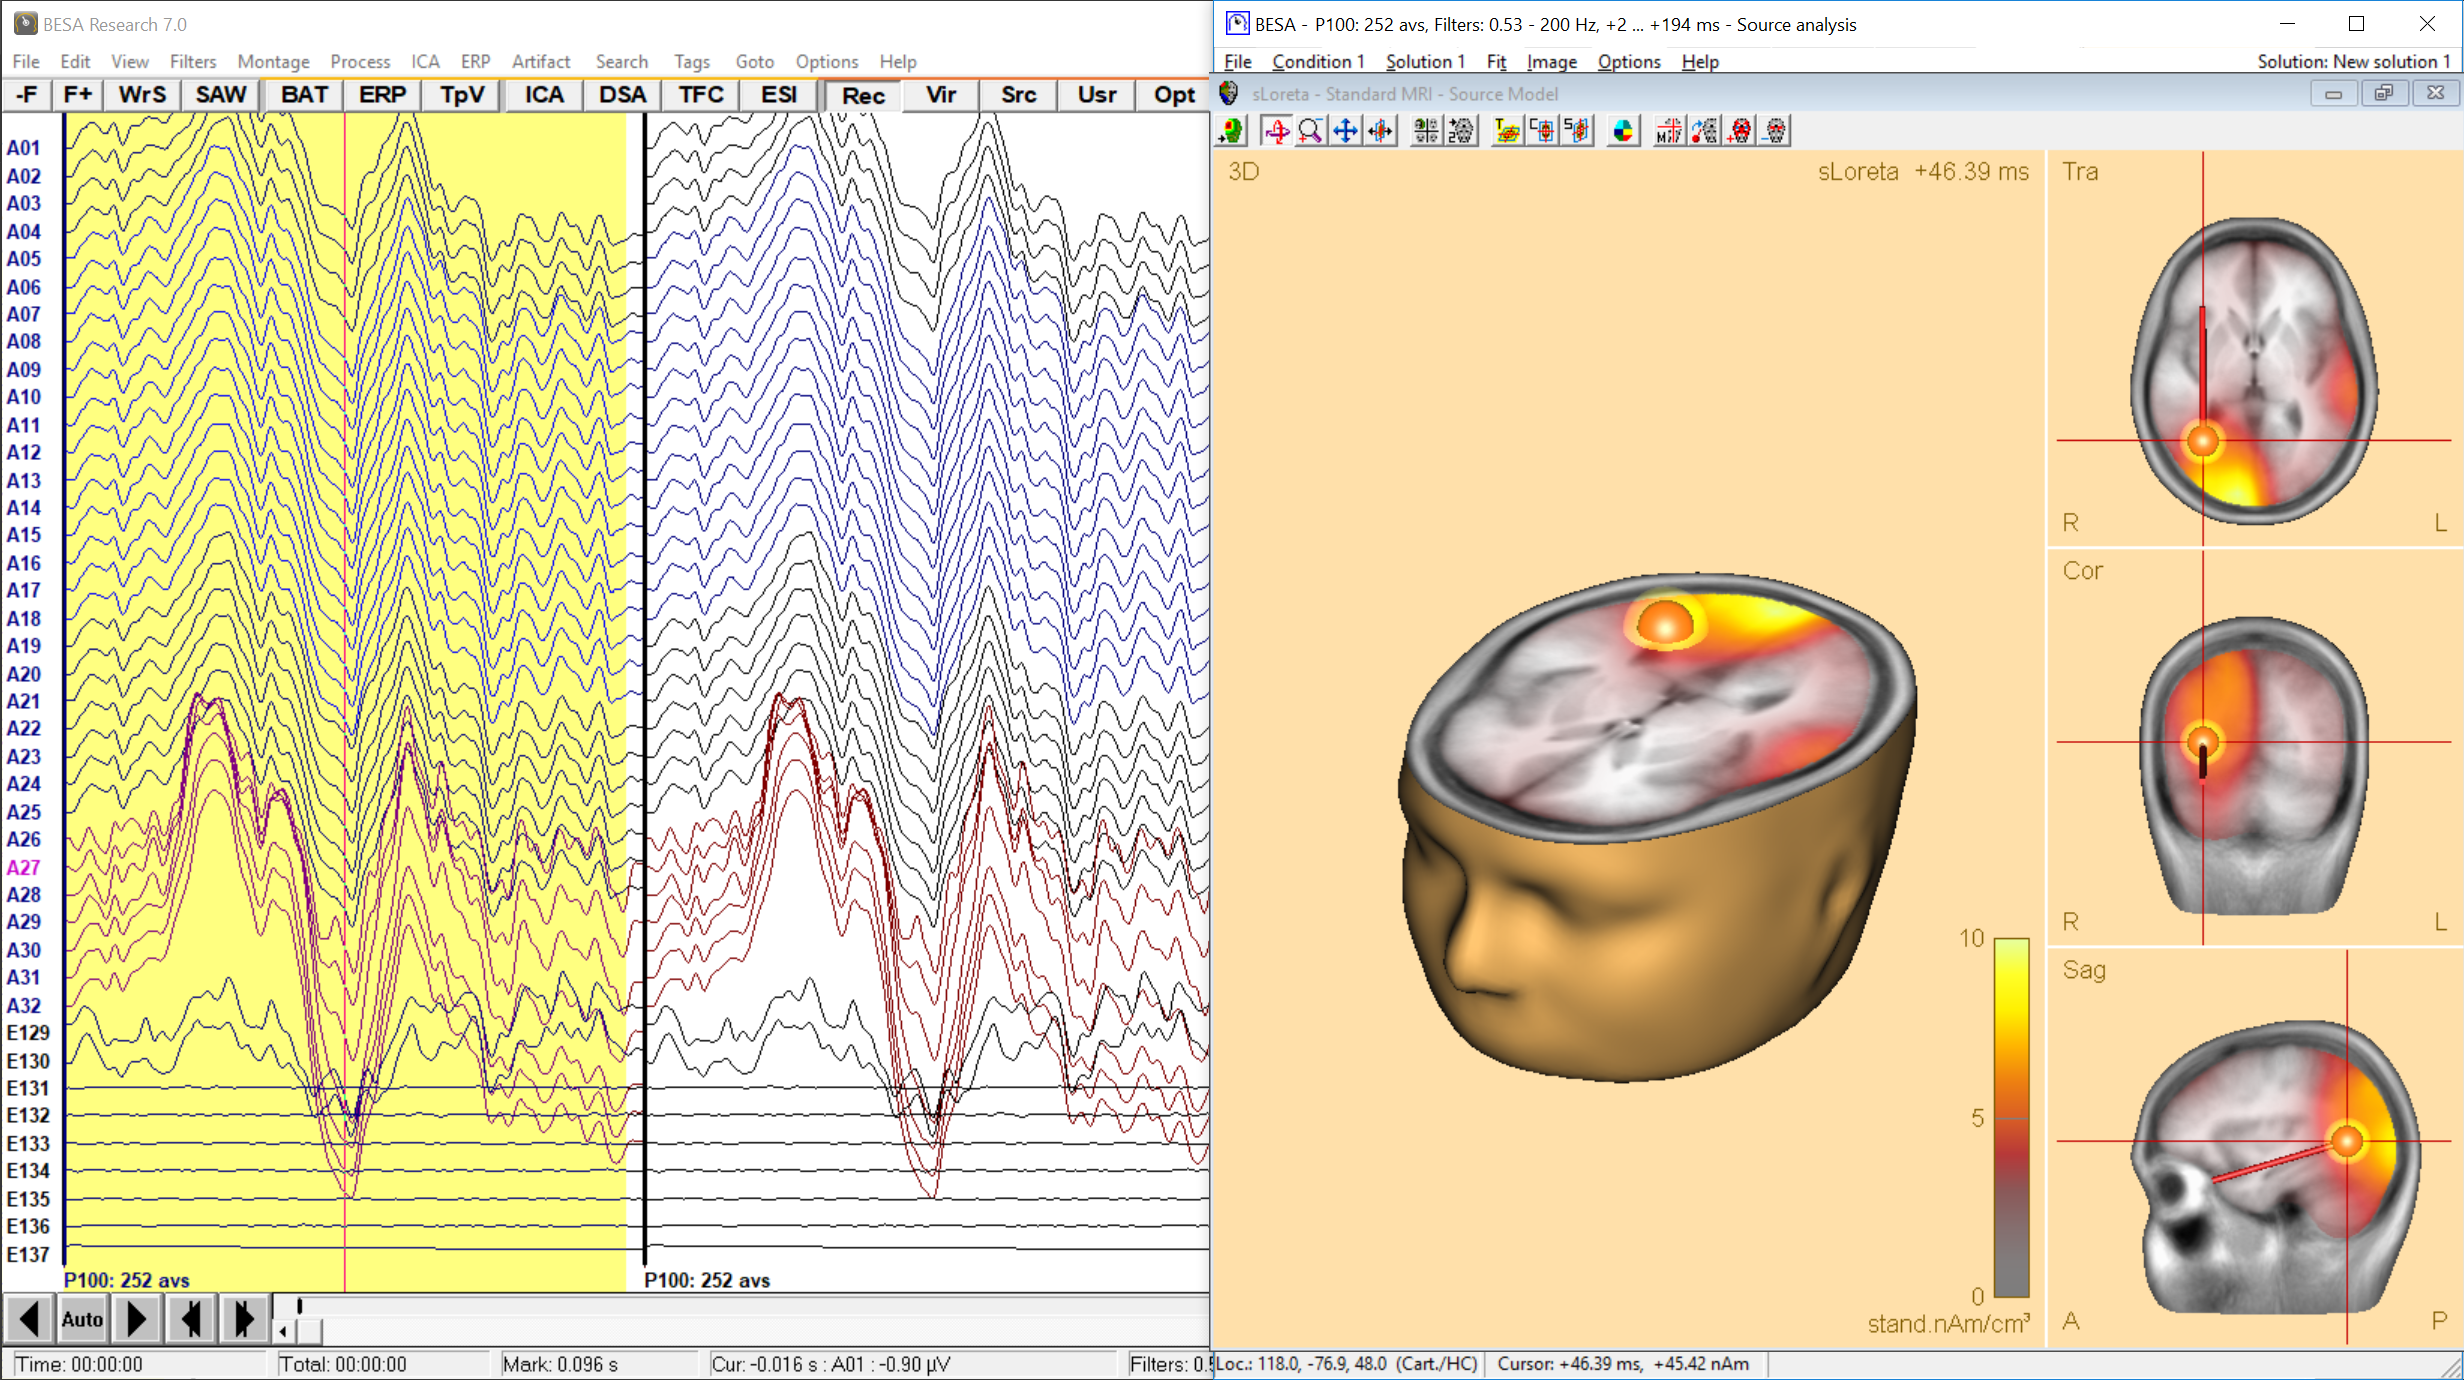
Task: Select the Usr montage button
Action: tap(1097, 95)
